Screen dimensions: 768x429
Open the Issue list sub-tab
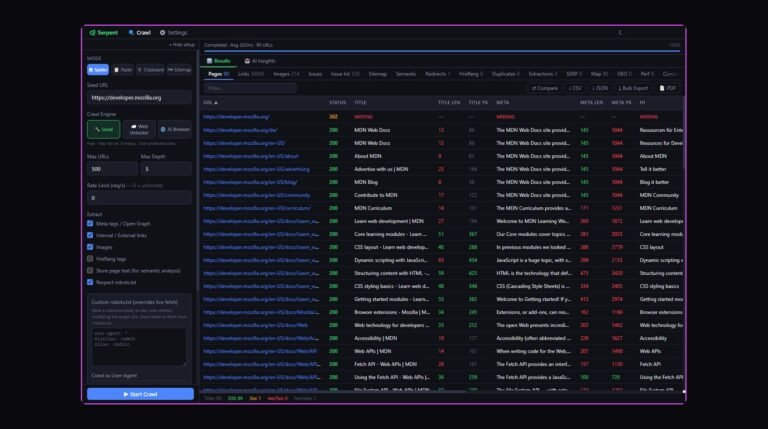(x=345, y=74)
